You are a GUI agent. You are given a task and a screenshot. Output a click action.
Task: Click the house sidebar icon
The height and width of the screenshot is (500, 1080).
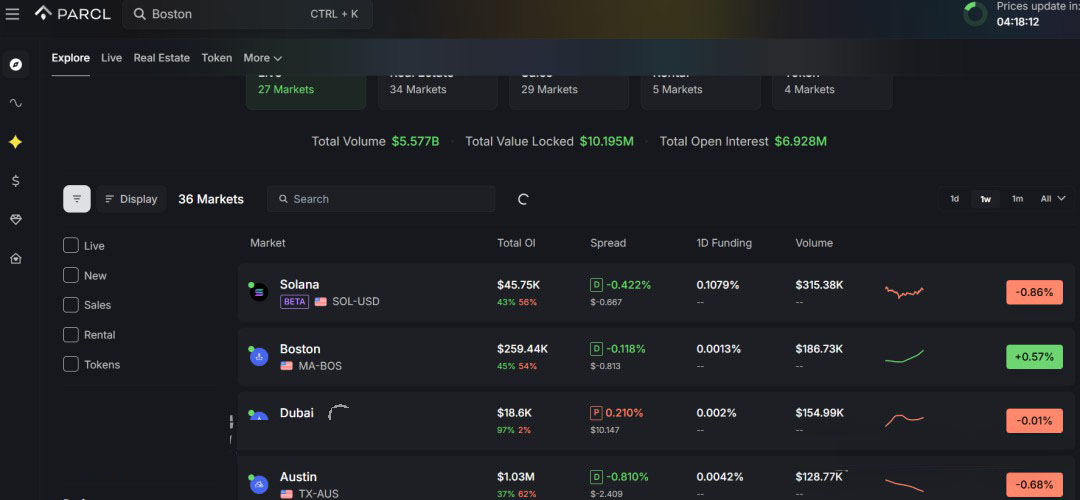[15, 259]
